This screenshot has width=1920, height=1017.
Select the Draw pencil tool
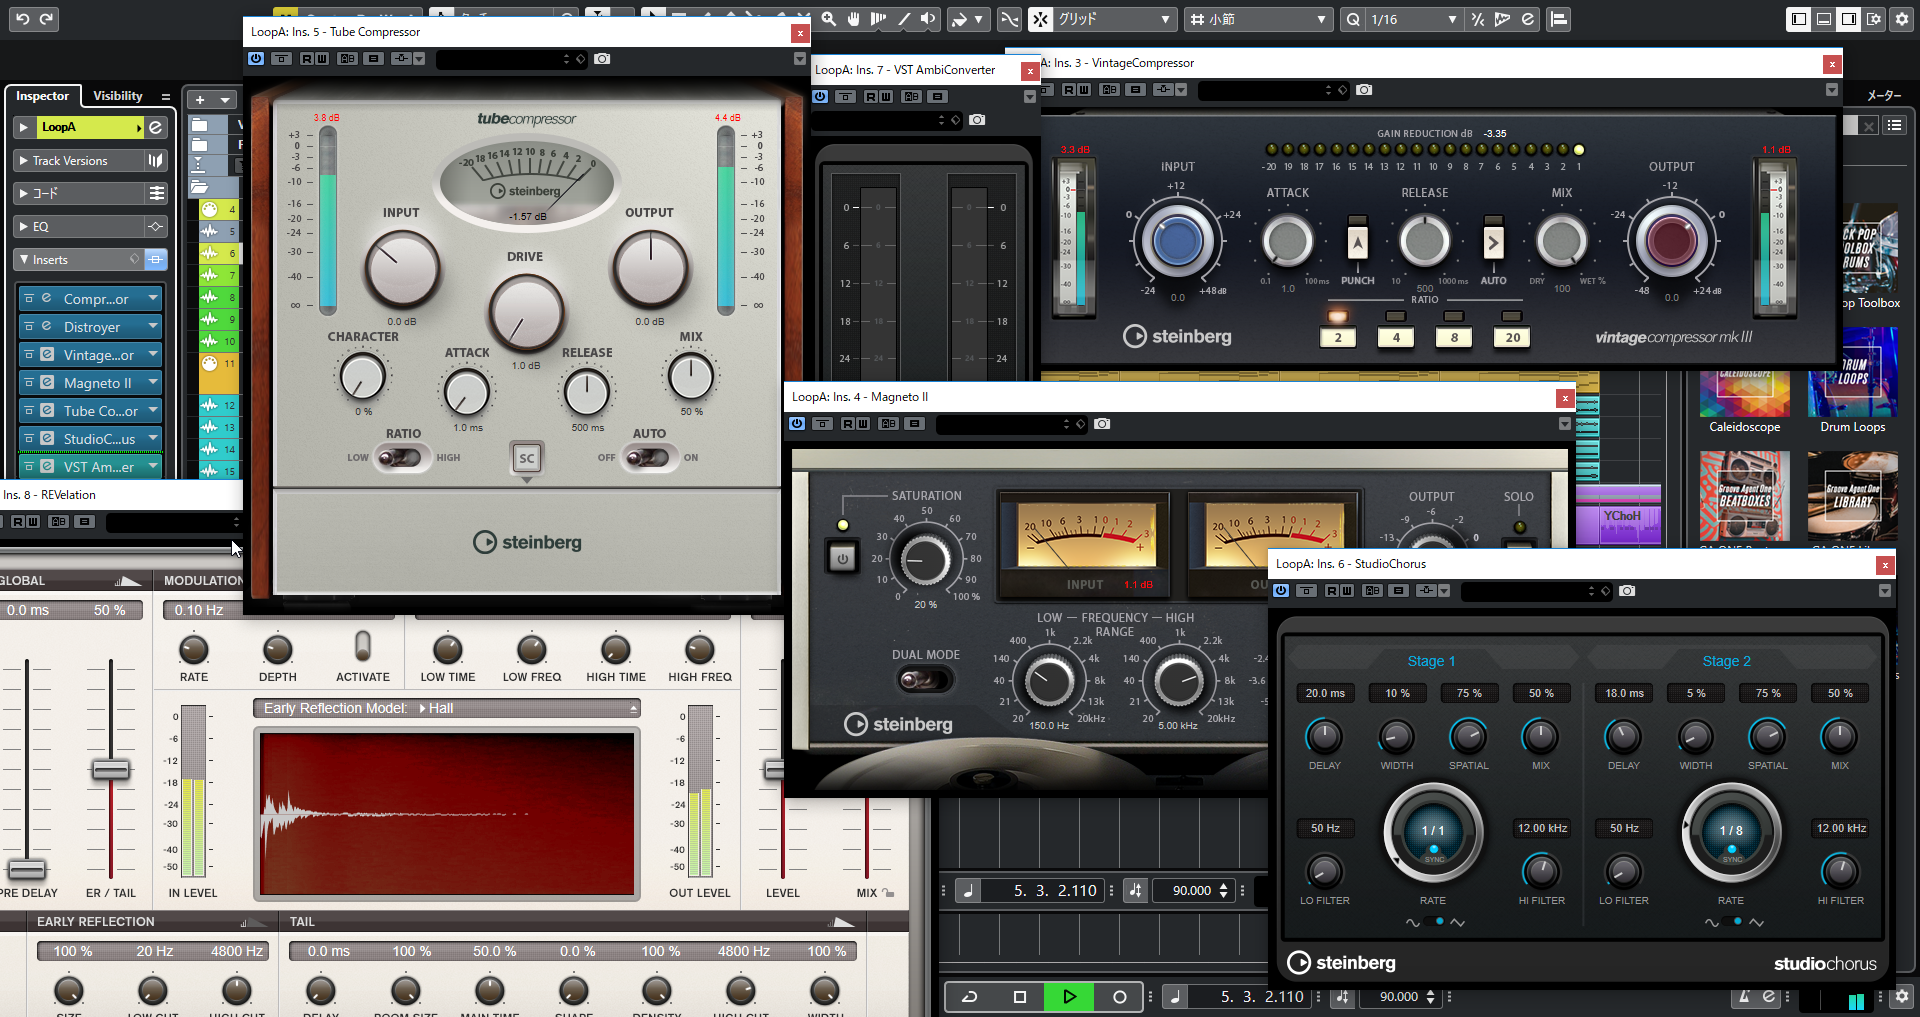tap(904, 19)
